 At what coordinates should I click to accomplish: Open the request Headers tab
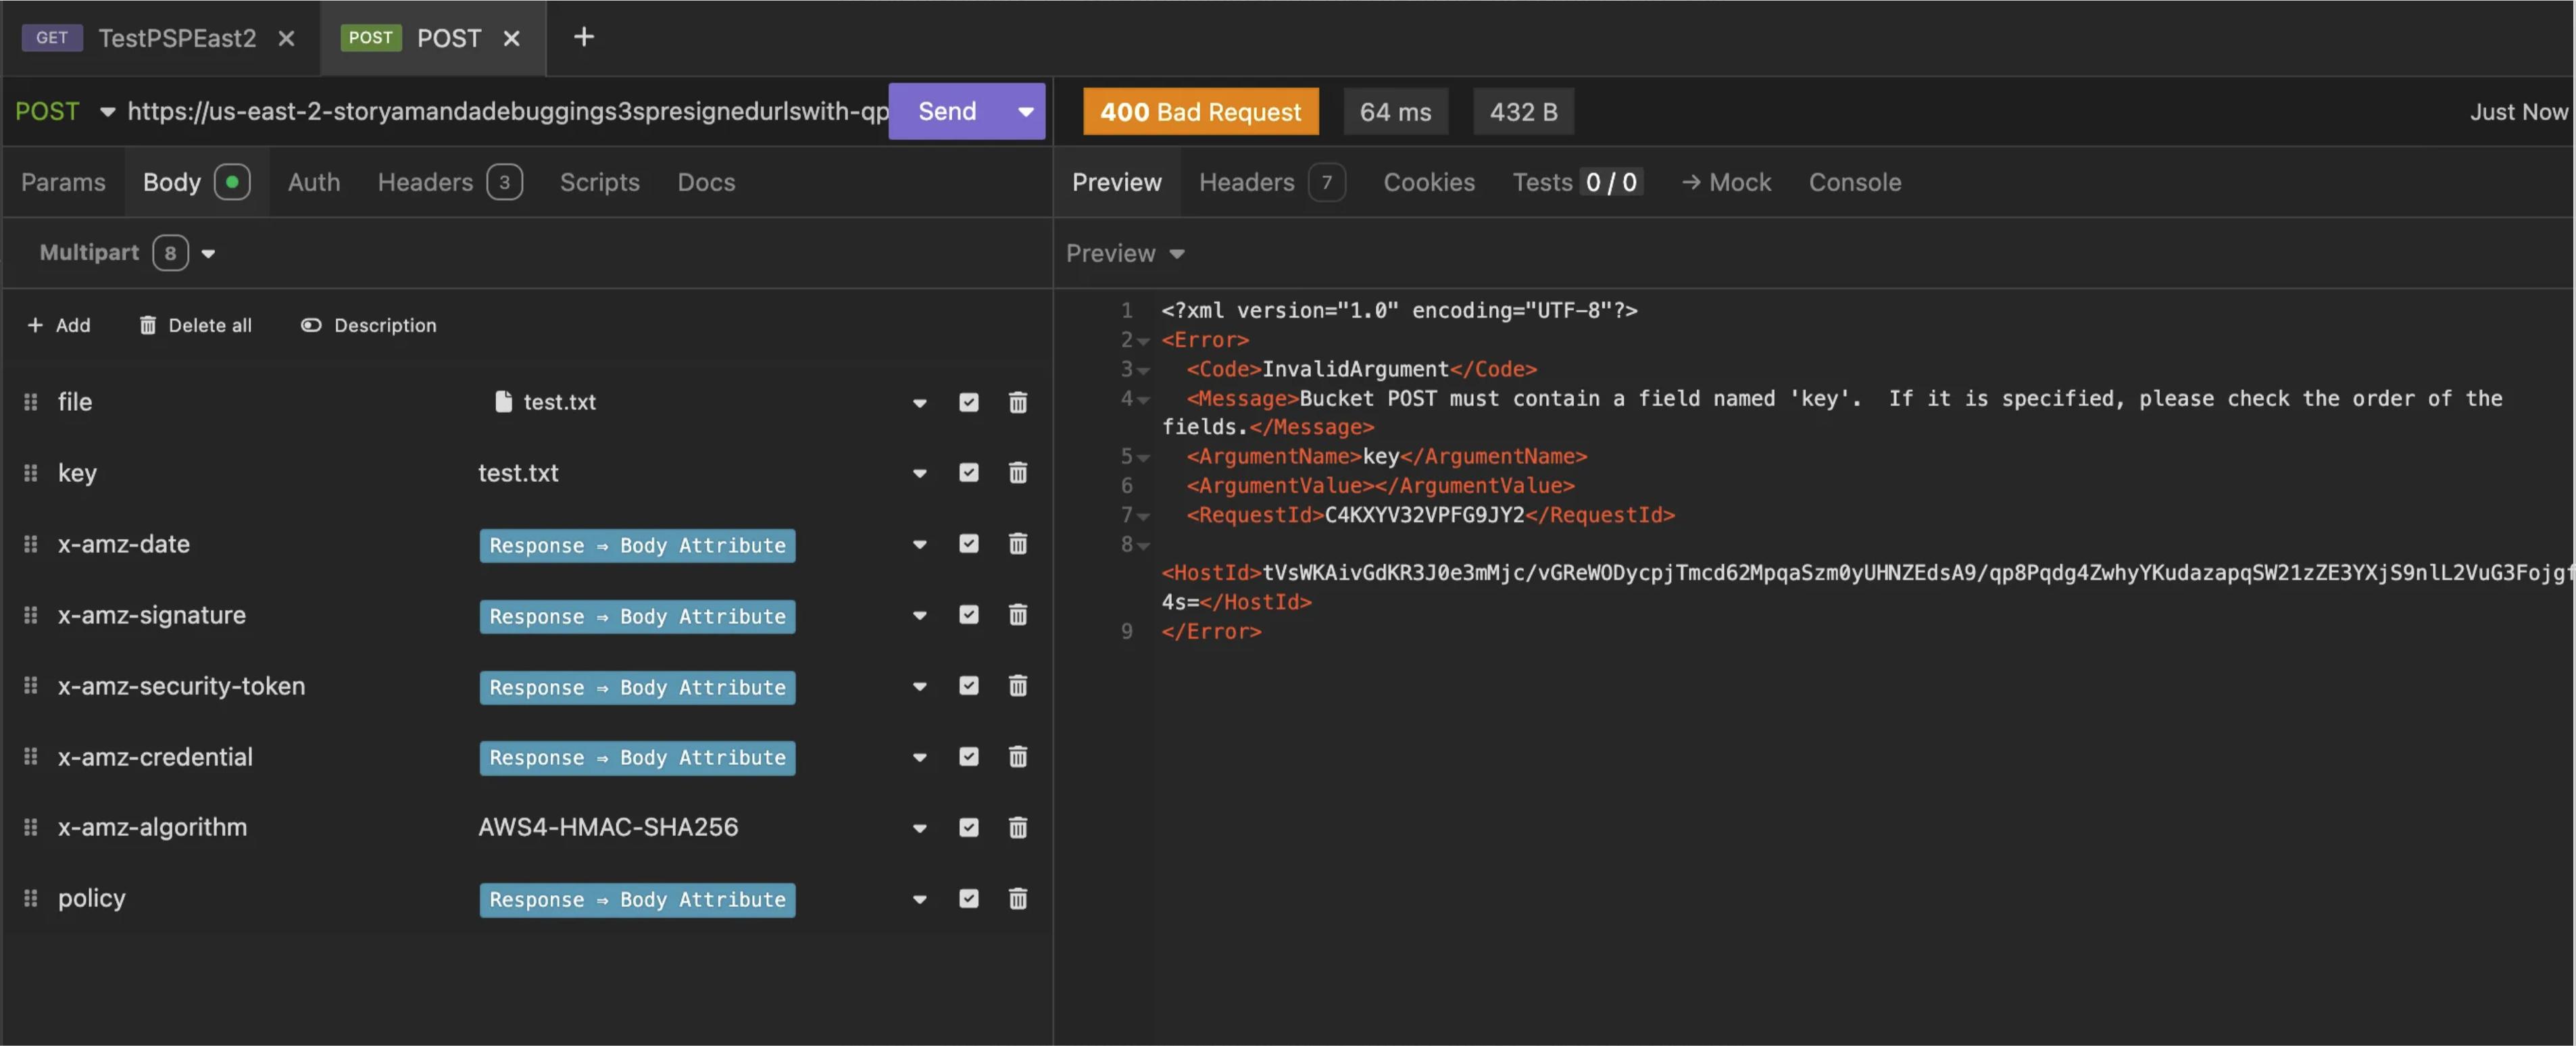click(x=449, y=182)
